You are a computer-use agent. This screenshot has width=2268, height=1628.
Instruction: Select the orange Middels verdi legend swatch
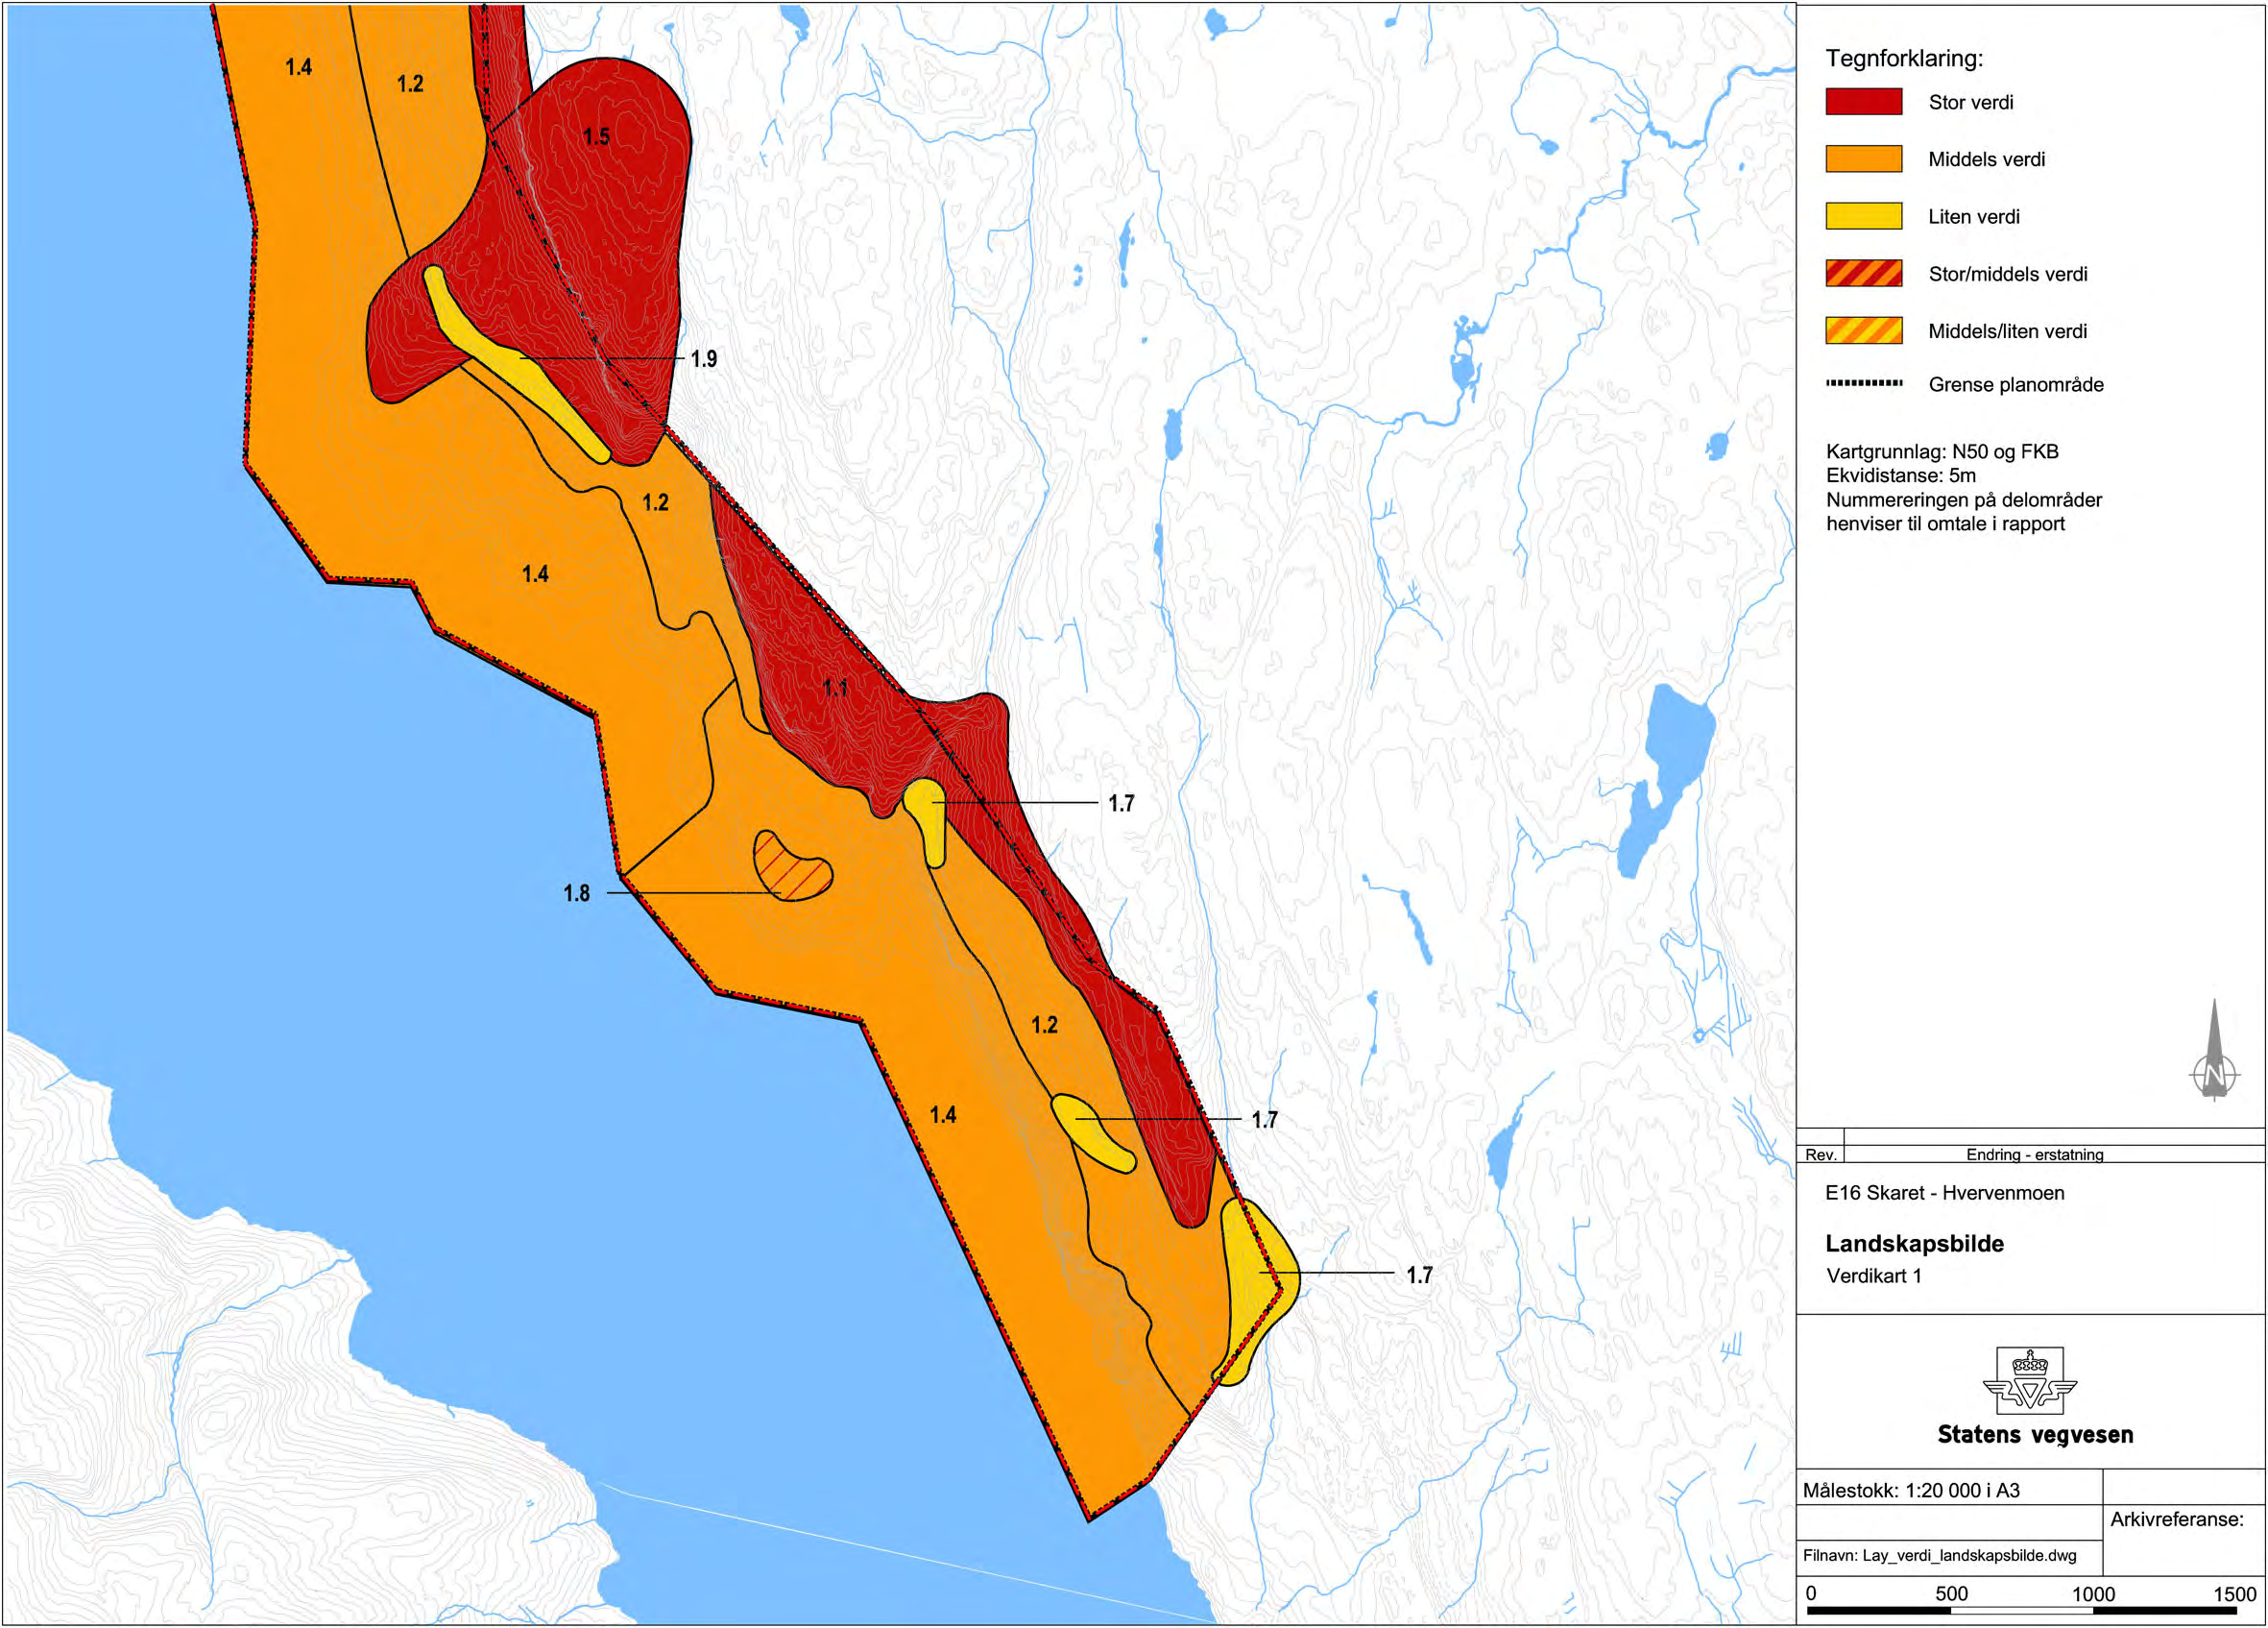1864,159
